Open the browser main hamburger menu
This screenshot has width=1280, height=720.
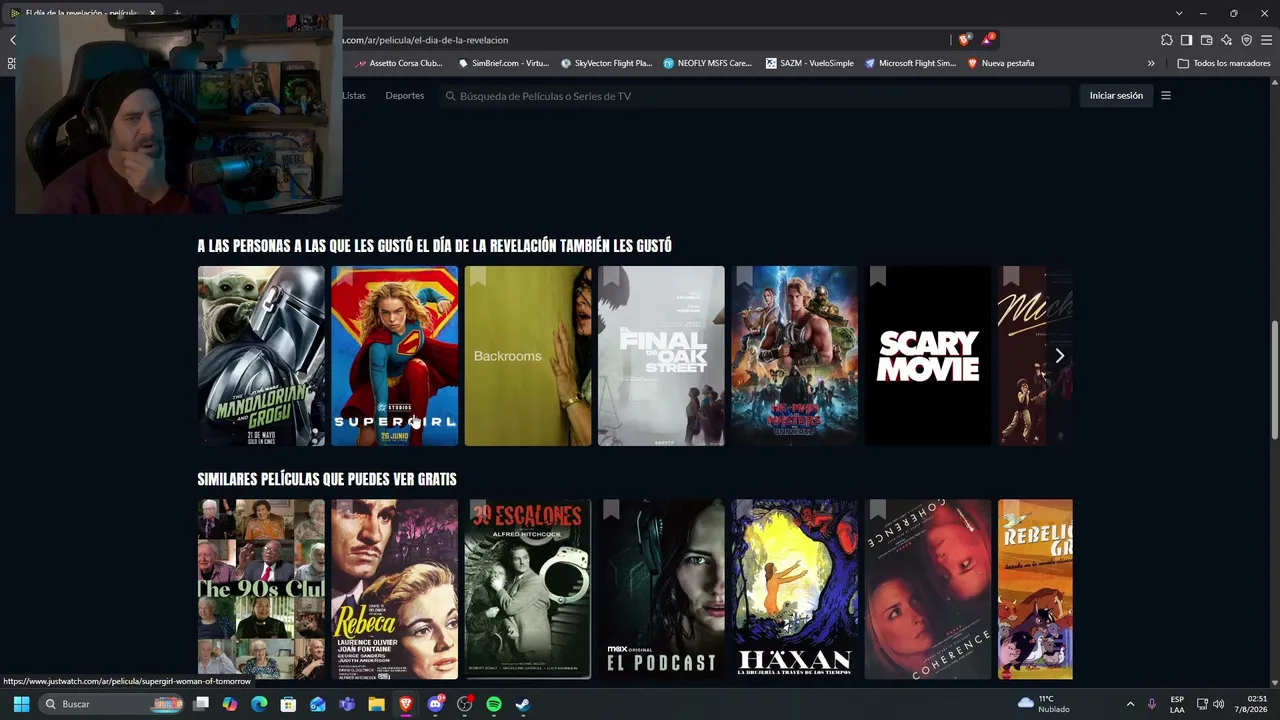click(x=1266, y=40)
